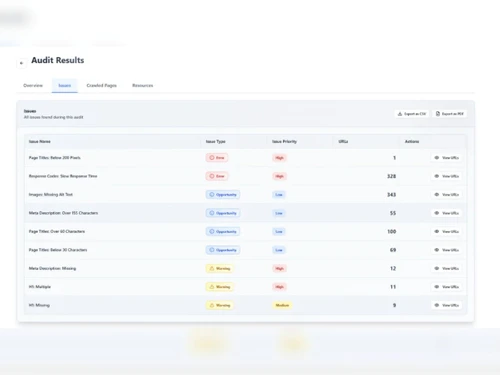Click the Error badge in Slow Response Time row
This screenshot has height=375, width=500.
(x=217, y=176)
